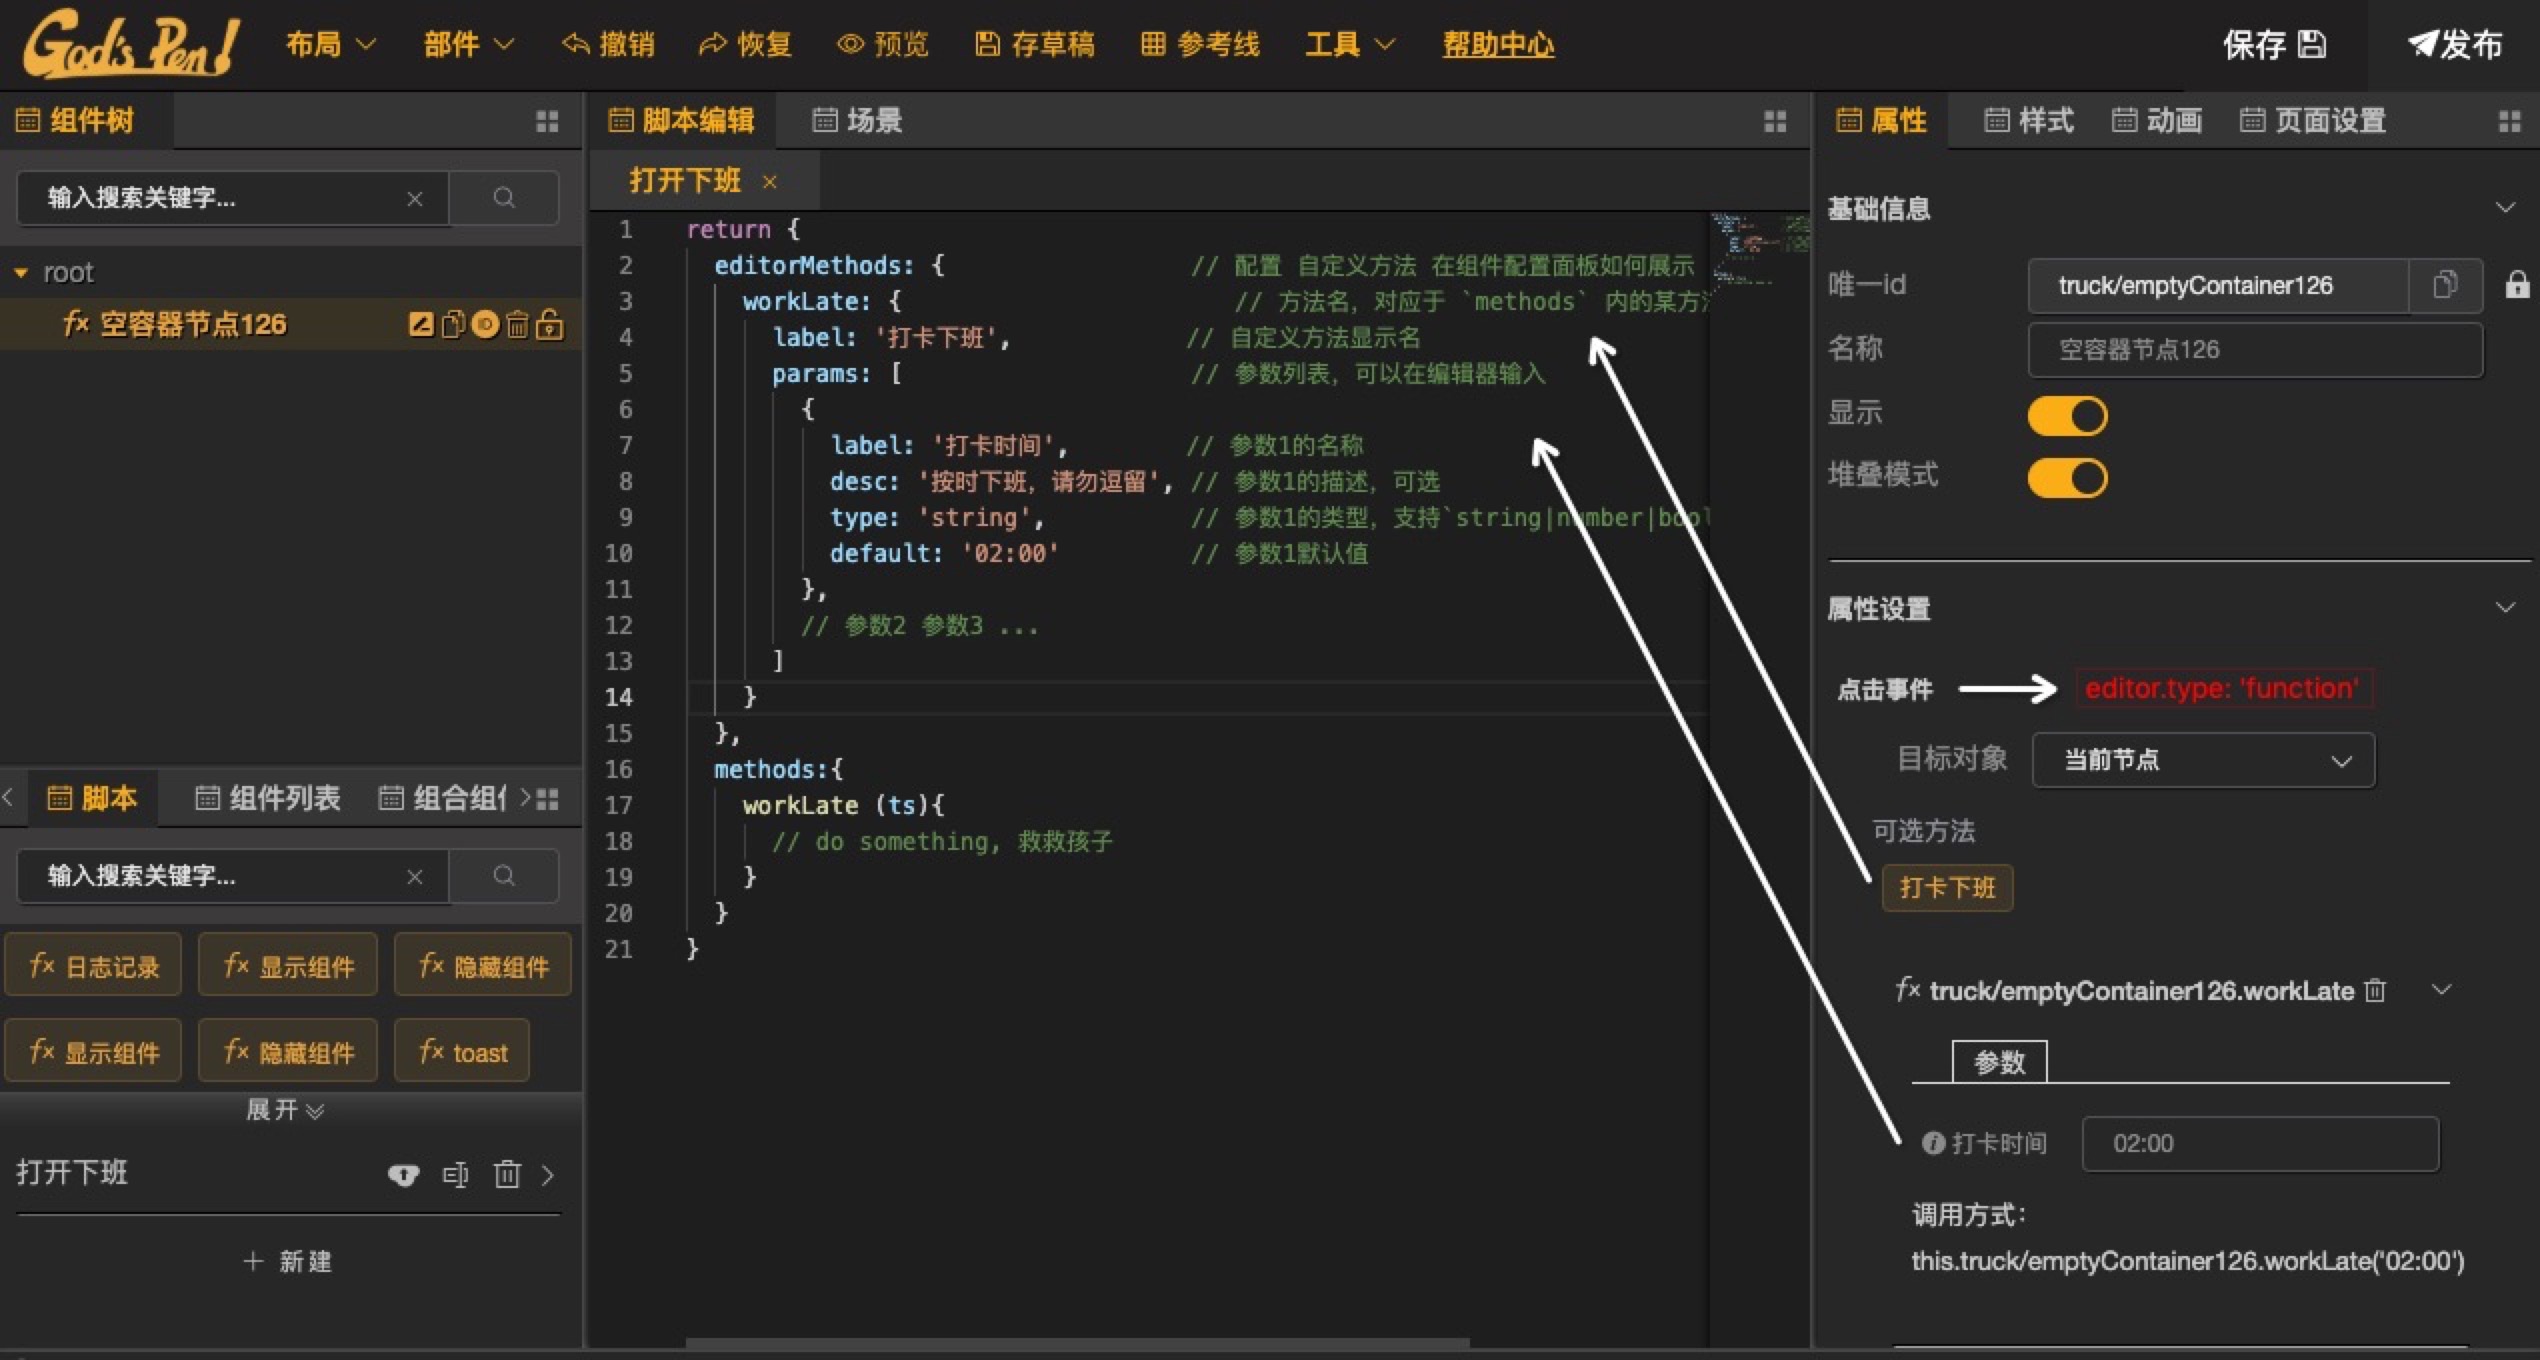
Task: Turn off the 堆叠模式 toggle
Action: [x=2067, y=477]
